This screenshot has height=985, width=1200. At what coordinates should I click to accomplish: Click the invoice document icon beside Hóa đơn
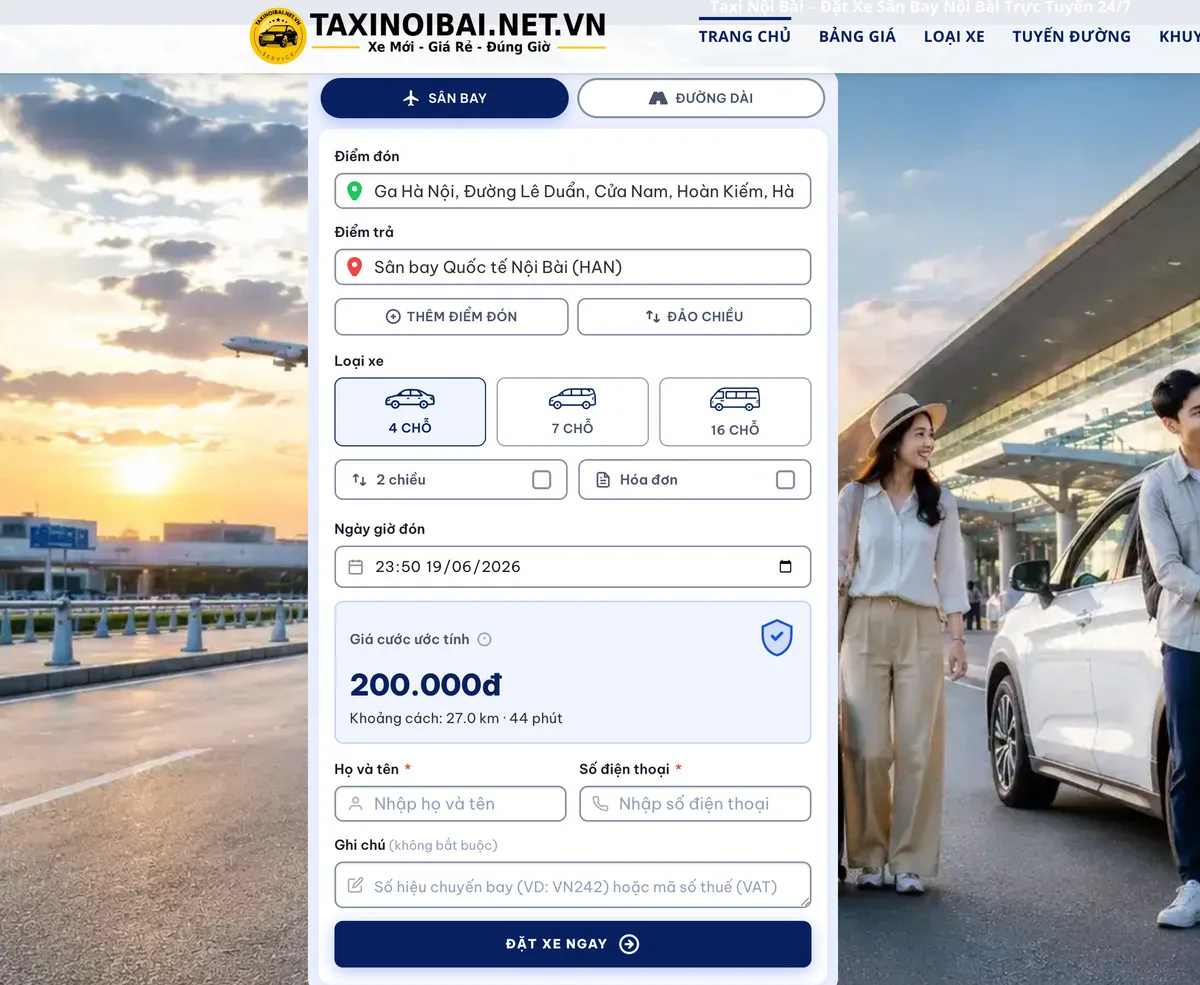pos(603,480)
